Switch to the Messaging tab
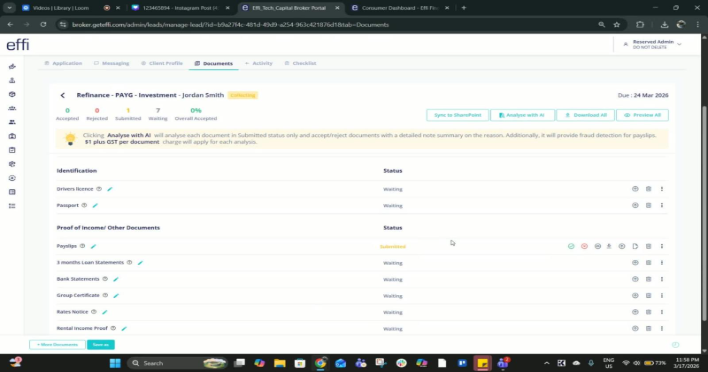Image resolution: width=708 pixels, height=372 pixels. (x=112, y=64)
